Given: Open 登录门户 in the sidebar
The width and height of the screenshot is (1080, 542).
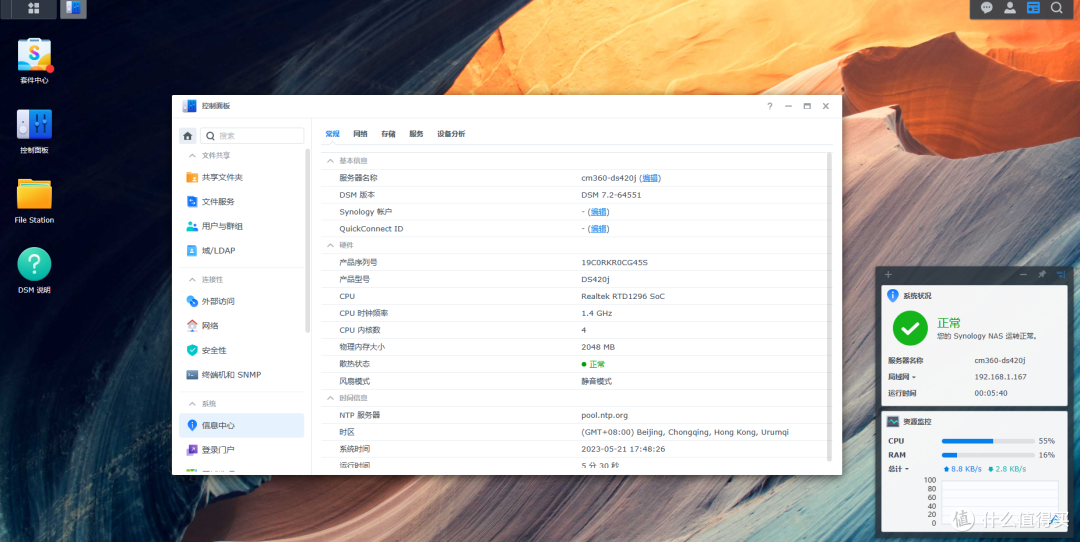Looking at the screenshot, I should (x=241, y=450).
